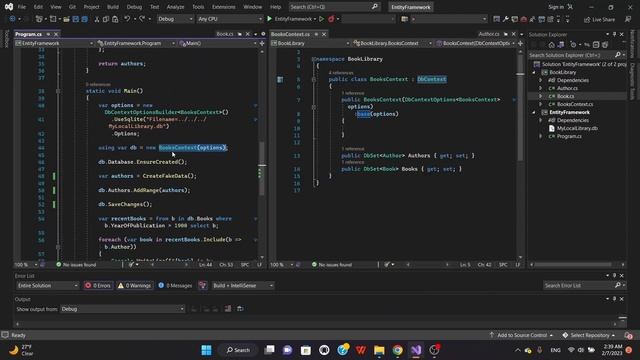Click the Undo arrow icon
This screenshot has width=640, height=360.
click(127, 19)
